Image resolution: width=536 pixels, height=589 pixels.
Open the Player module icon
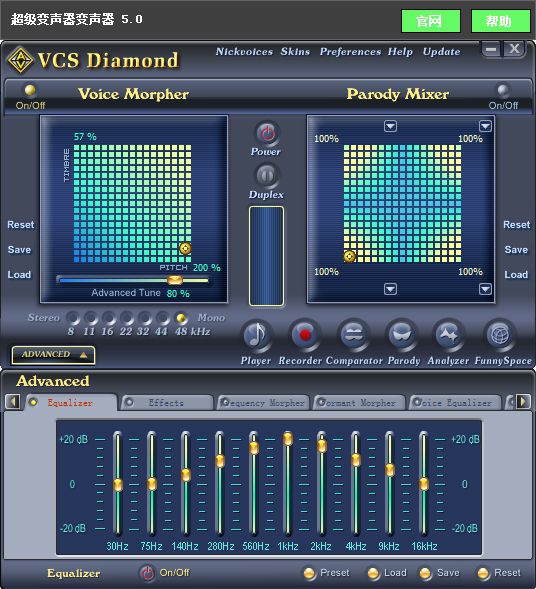tap(257, 335)
